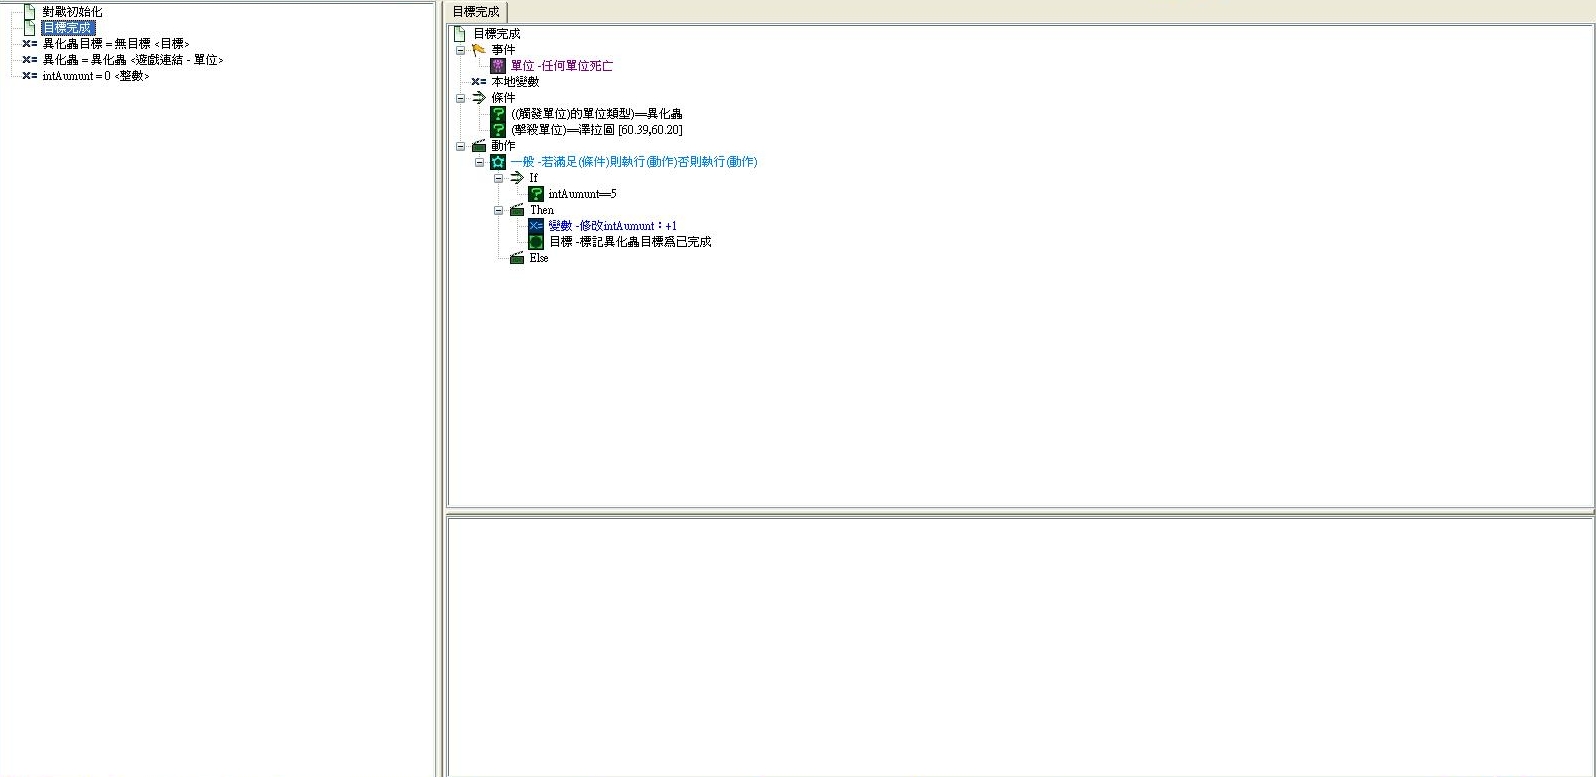Viewport: 1596px width, 777px height.
Task: Switch to the 目標完成 tab
Action: 476,12
